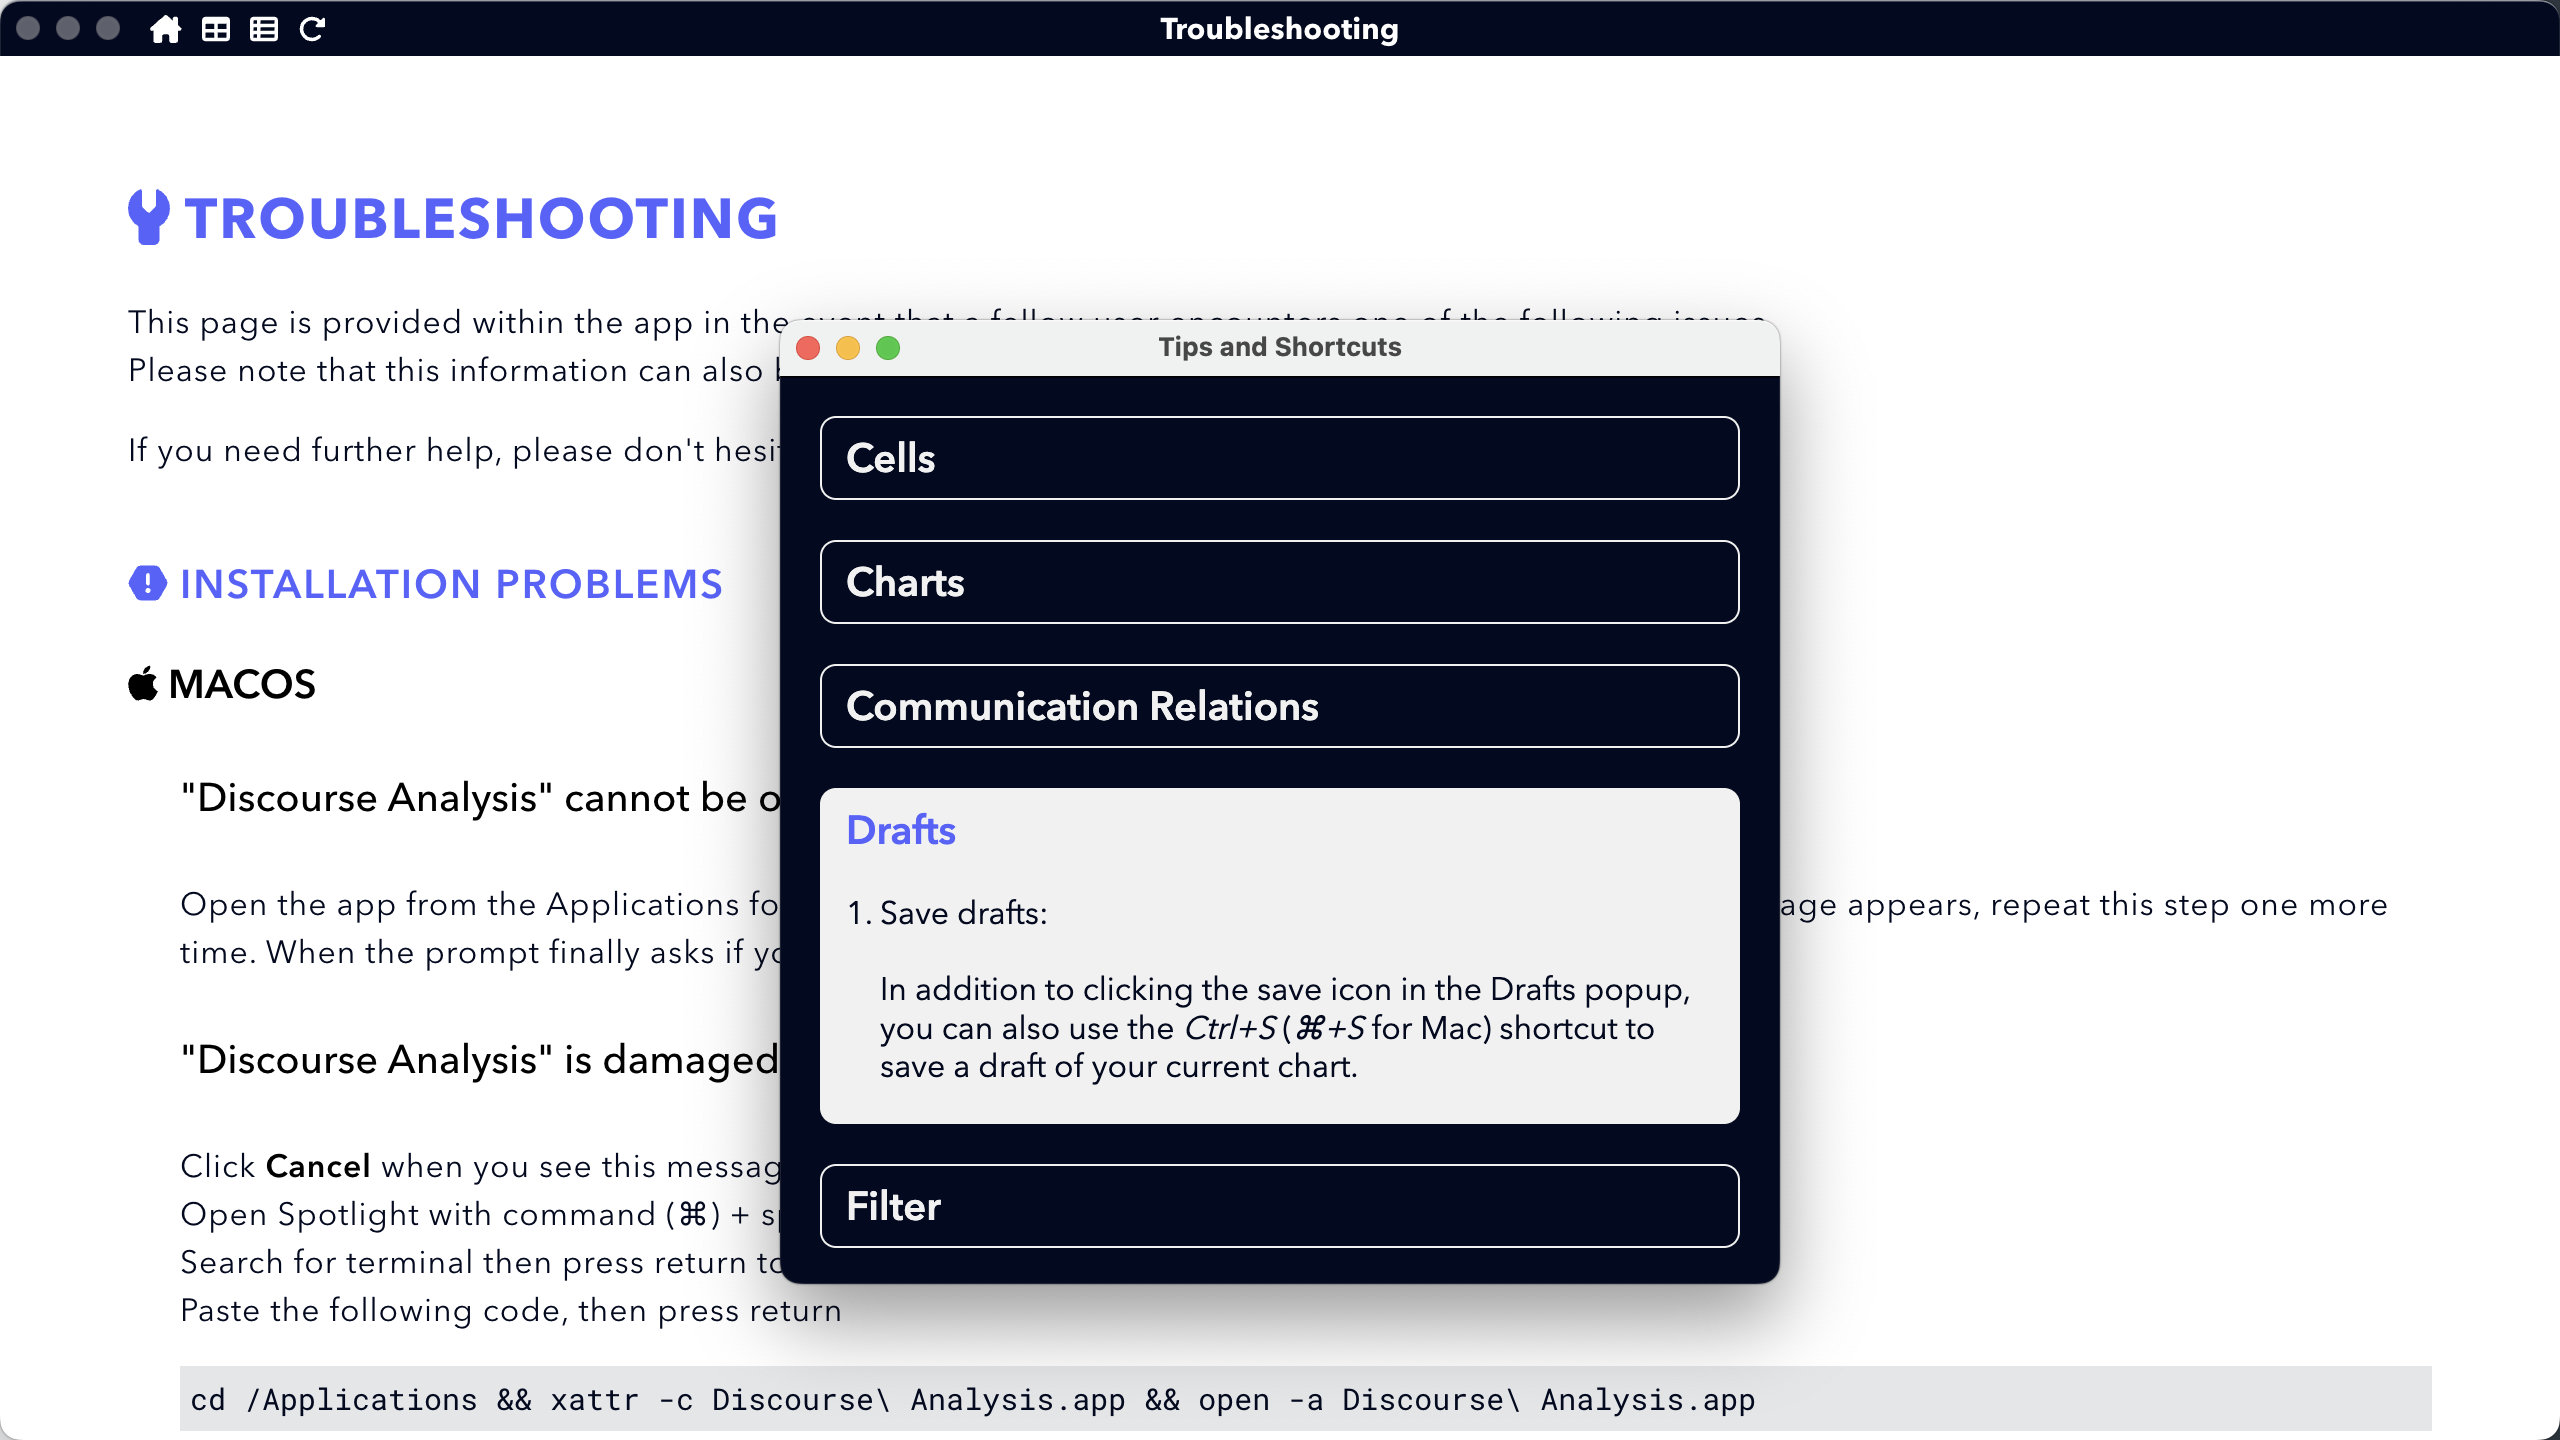Expand the Filter section
Image resolution: width=2560 pixels, height=1440 pixels.
click(1279, 1206)
